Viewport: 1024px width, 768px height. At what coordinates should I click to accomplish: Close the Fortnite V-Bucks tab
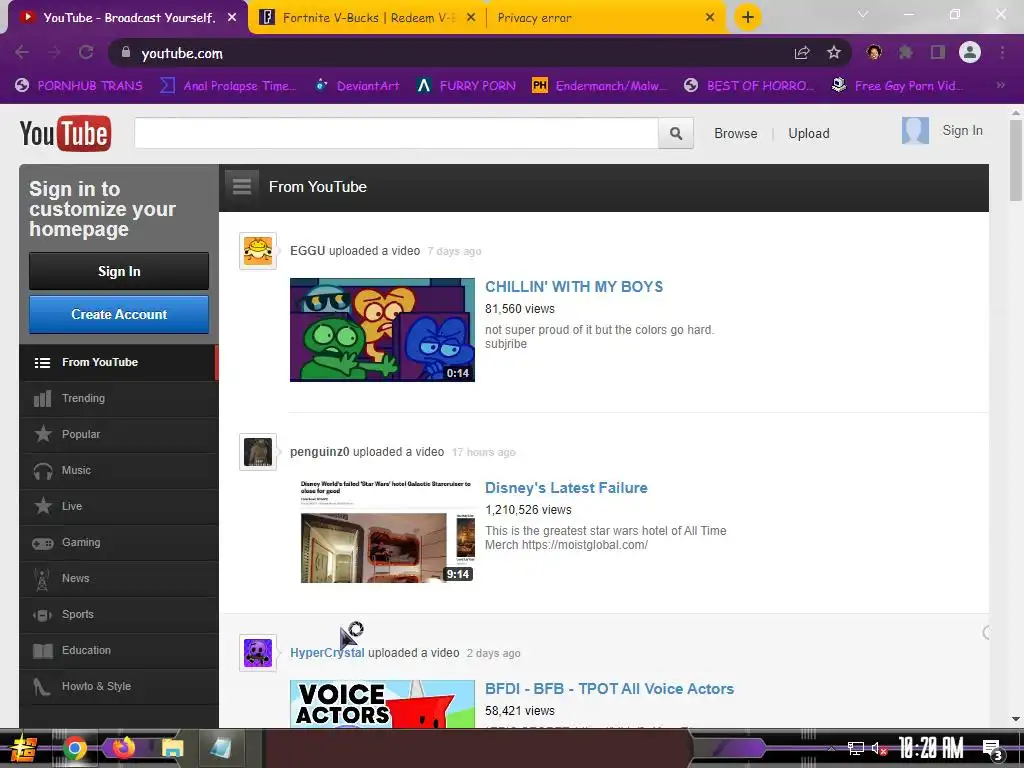[471, 18]
